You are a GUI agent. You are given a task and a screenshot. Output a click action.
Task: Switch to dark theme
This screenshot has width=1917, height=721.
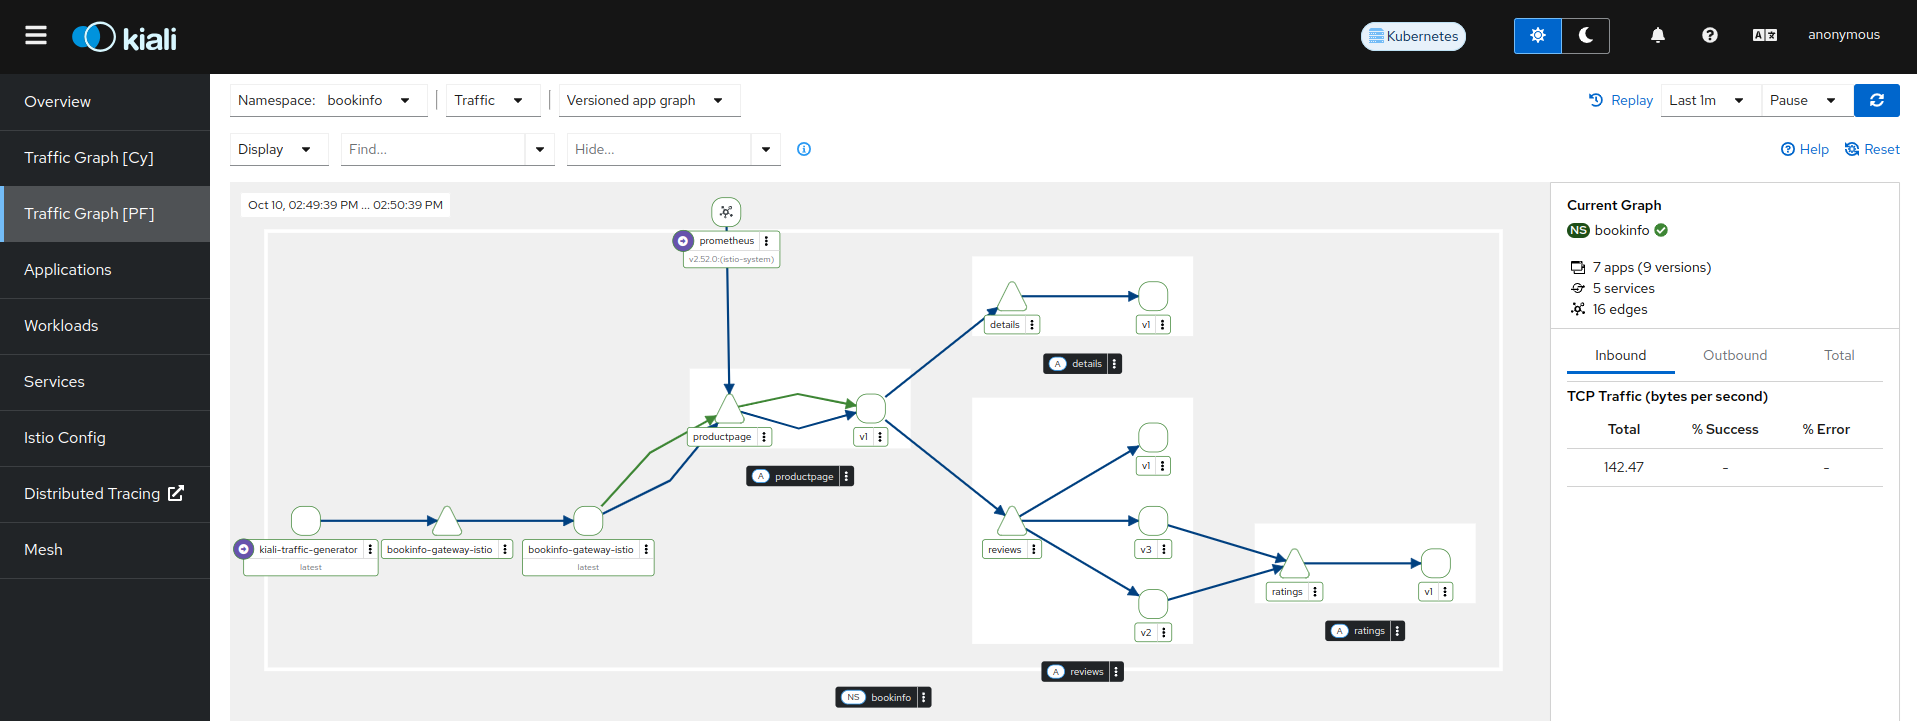(x=1585, y=36)
